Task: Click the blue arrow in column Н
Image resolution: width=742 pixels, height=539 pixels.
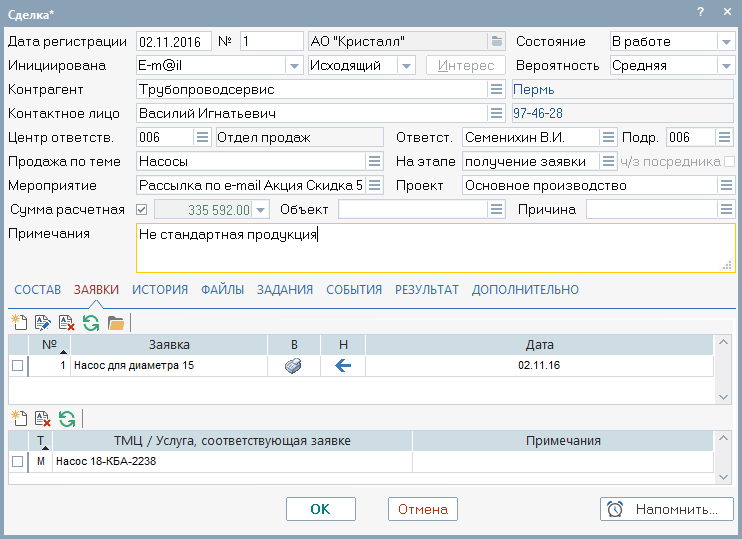Action: [x=343, y=365]
